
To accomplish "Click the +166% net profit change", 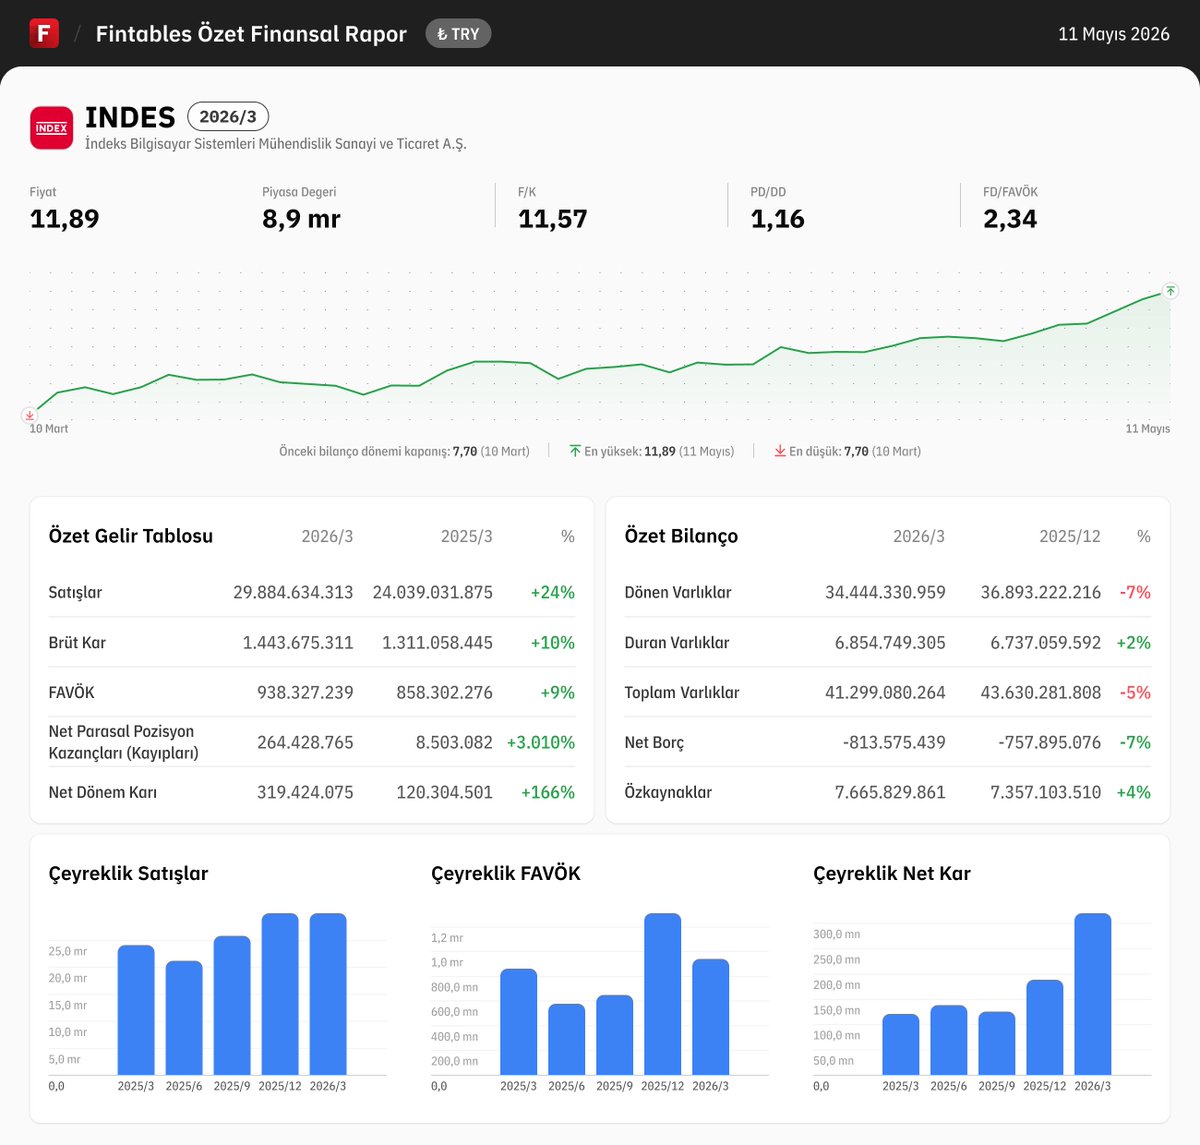I will tap(548, 792).
